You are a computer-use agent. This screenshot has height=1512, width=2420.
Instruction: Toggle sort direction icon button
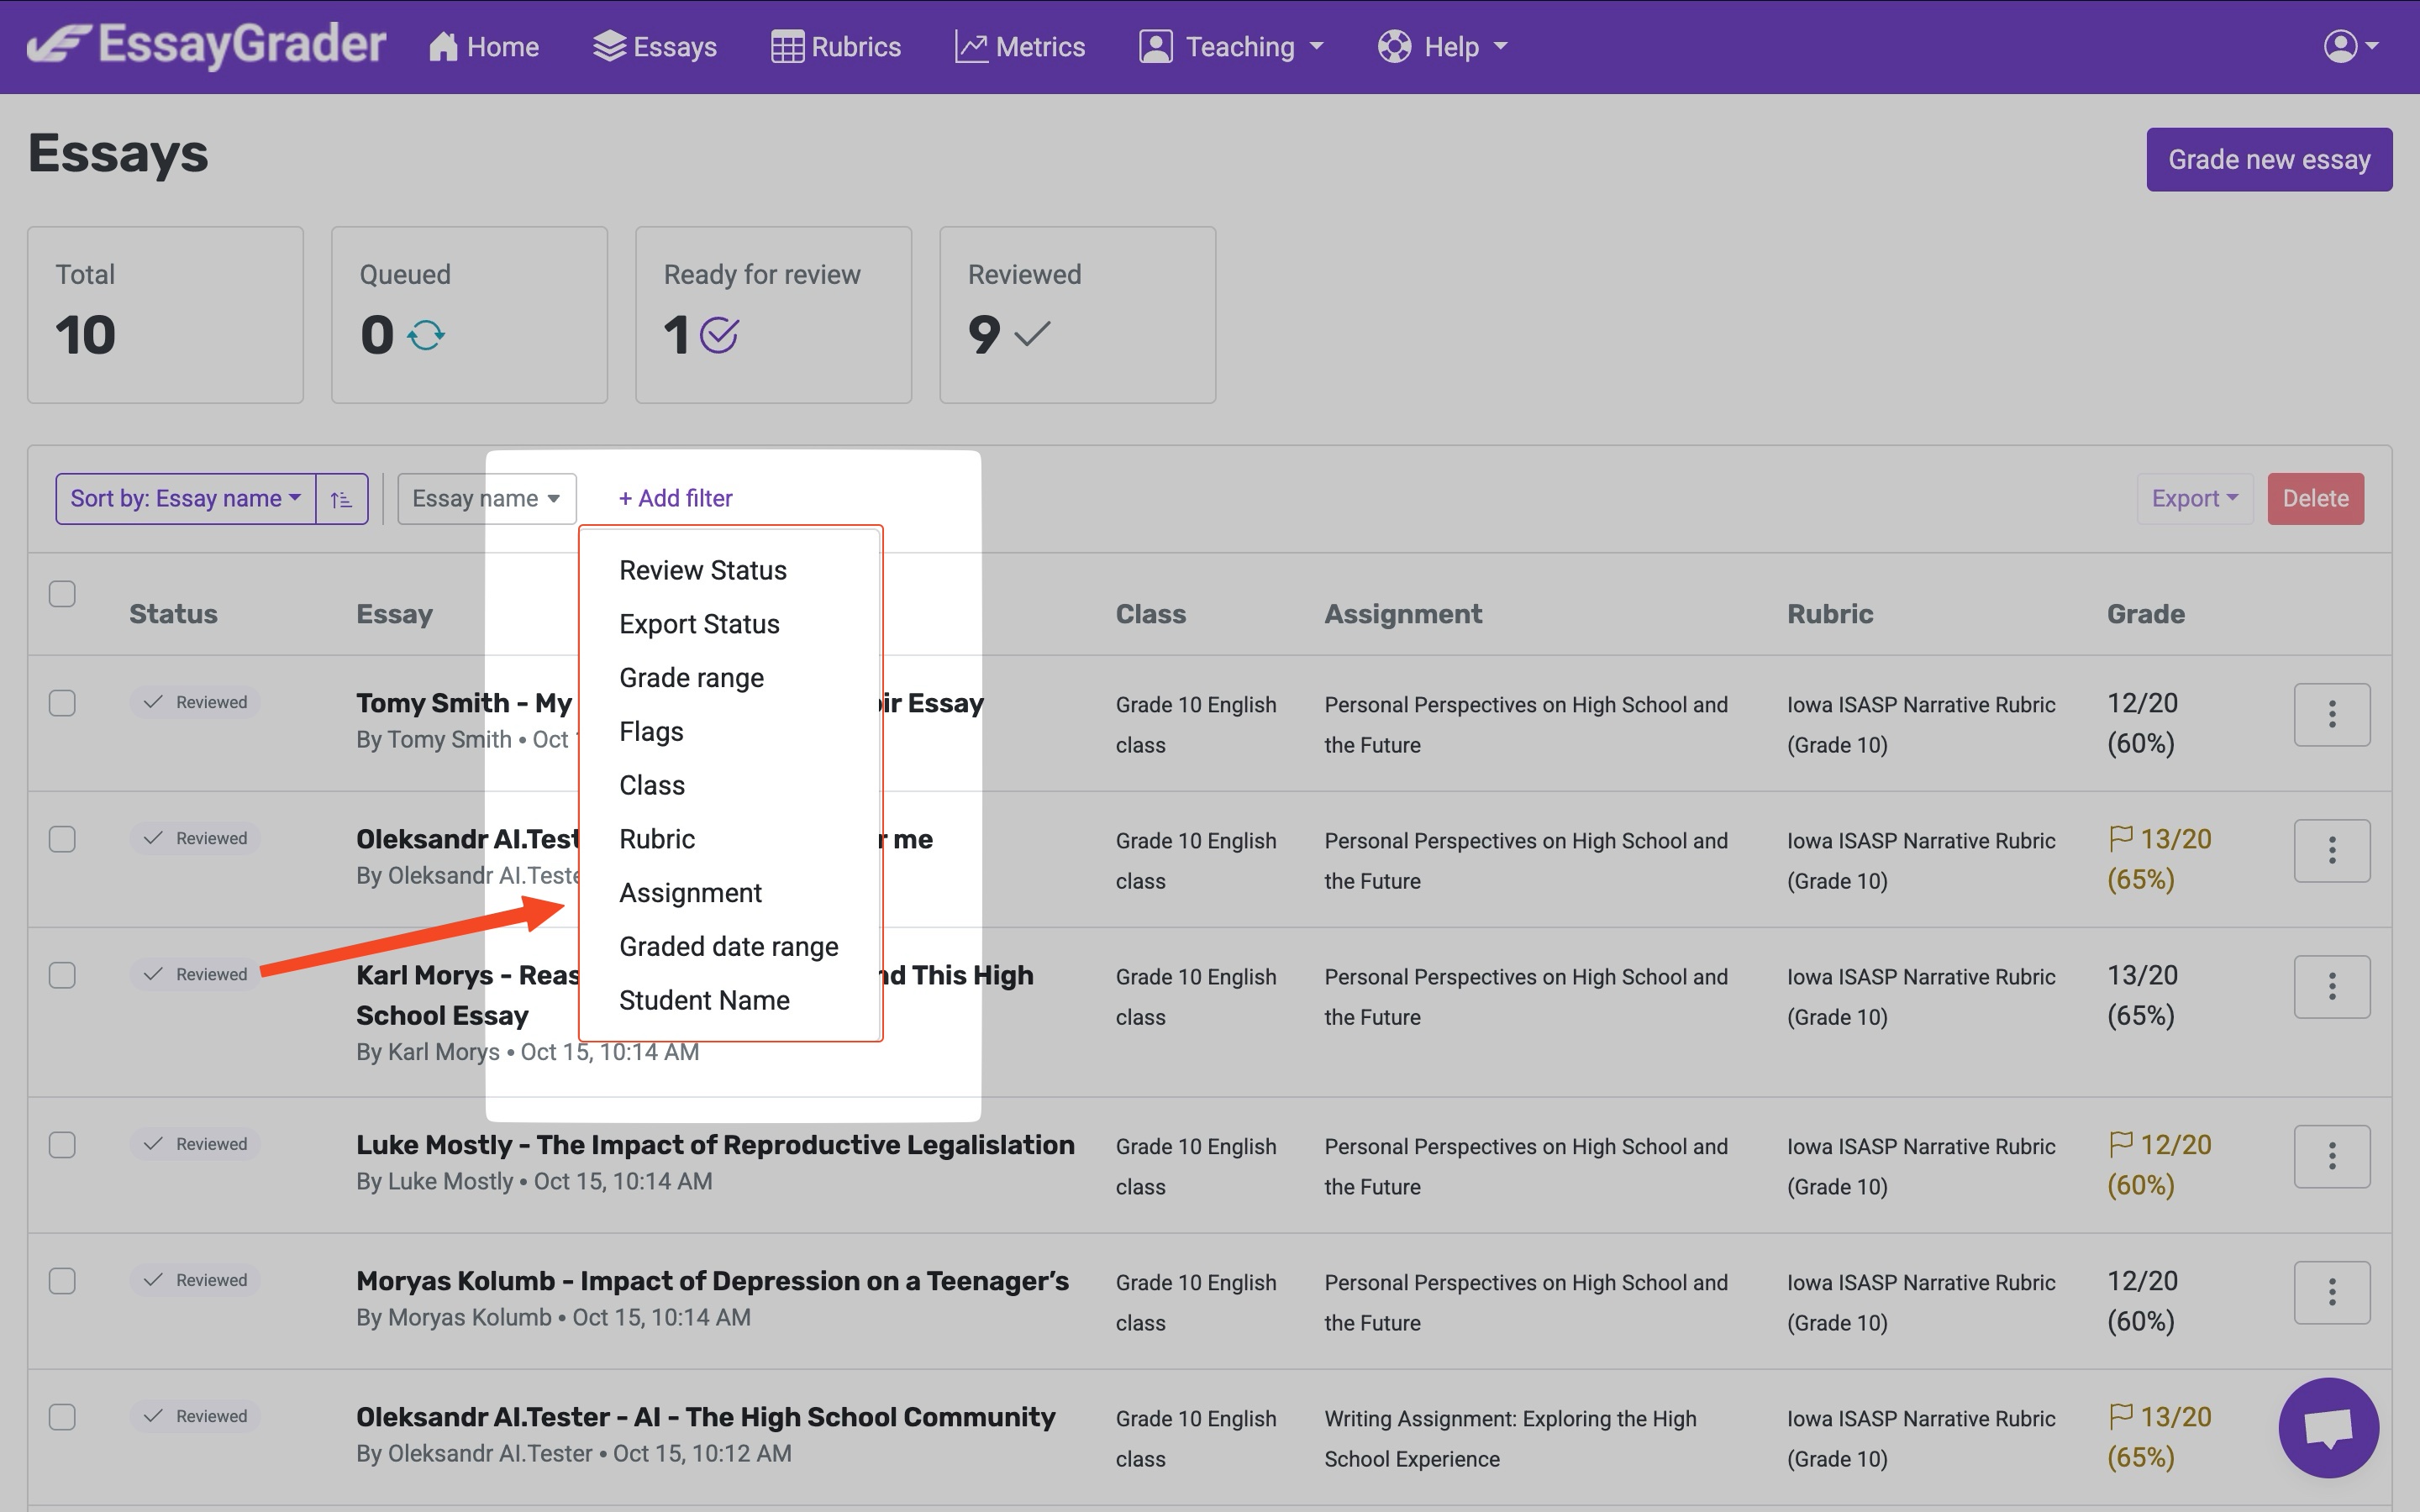(x=342, y=499)
